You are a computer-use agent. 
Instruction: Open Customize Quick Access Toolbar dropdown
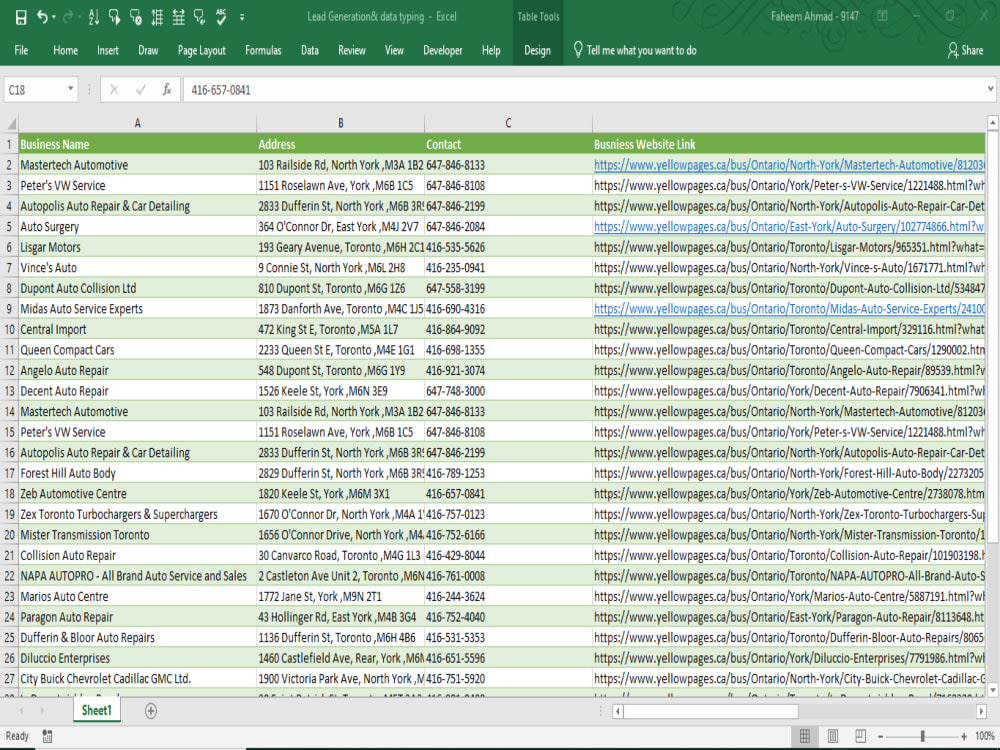242,17
